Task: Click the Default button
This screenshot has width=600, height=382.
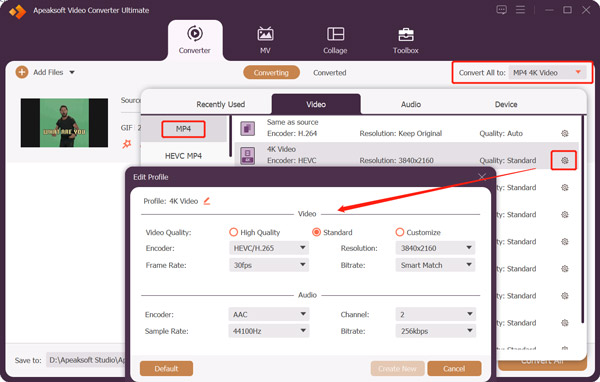Action: pyautogui.click(x=166, y=369)
